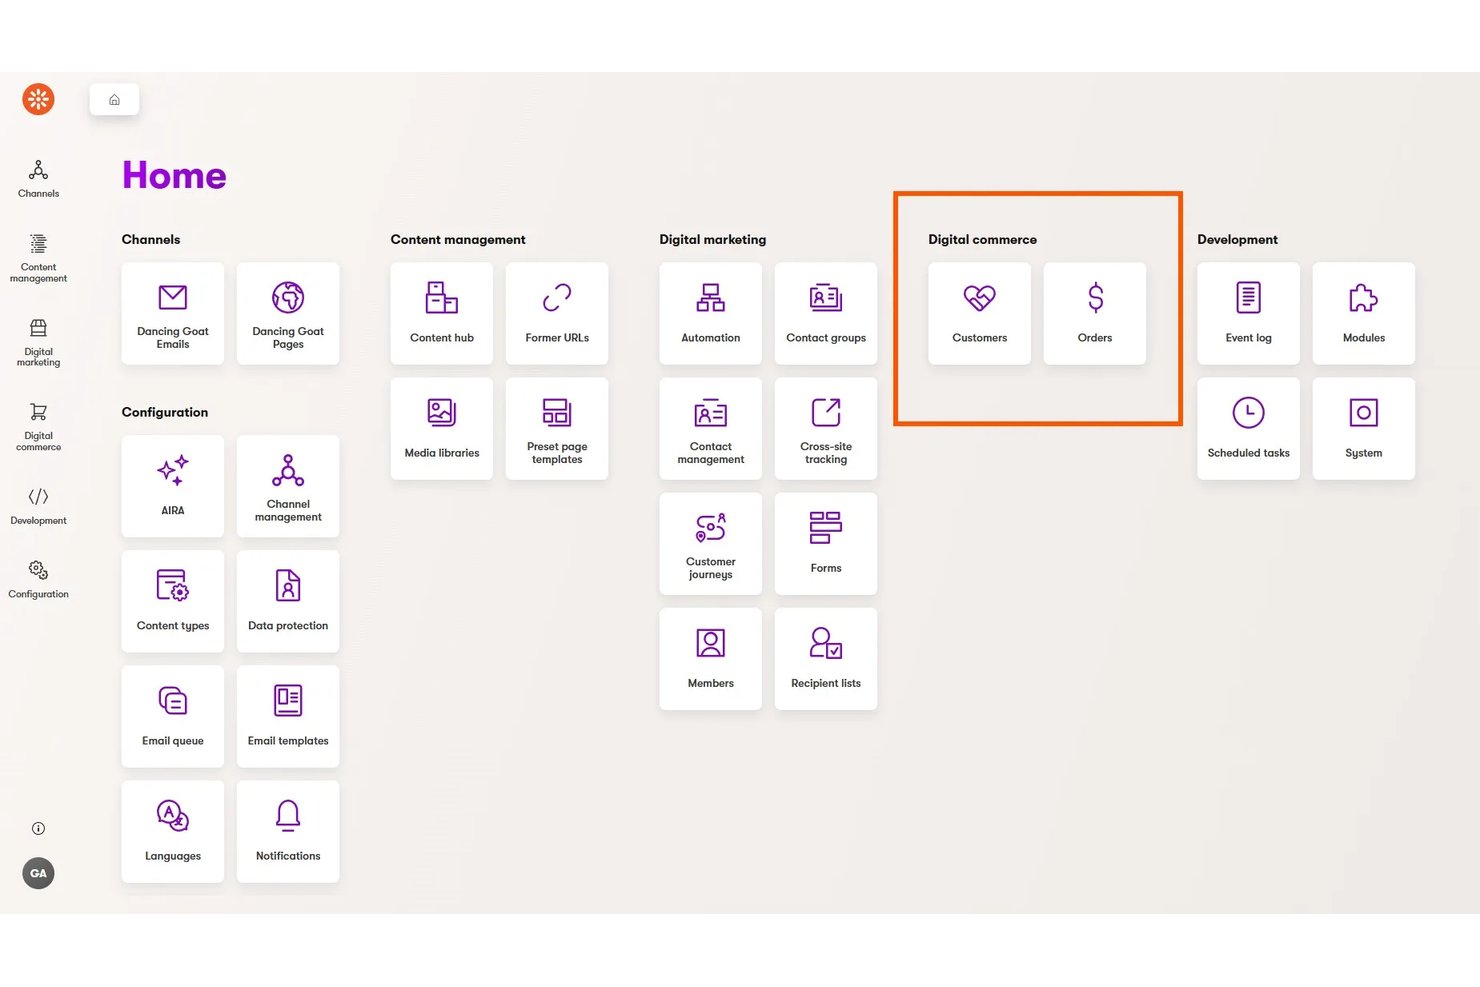The width and height of the screenshot is (1480, 987).
Task: Open Configuration in the left sidebar
Action: click(x=38, y=580)
